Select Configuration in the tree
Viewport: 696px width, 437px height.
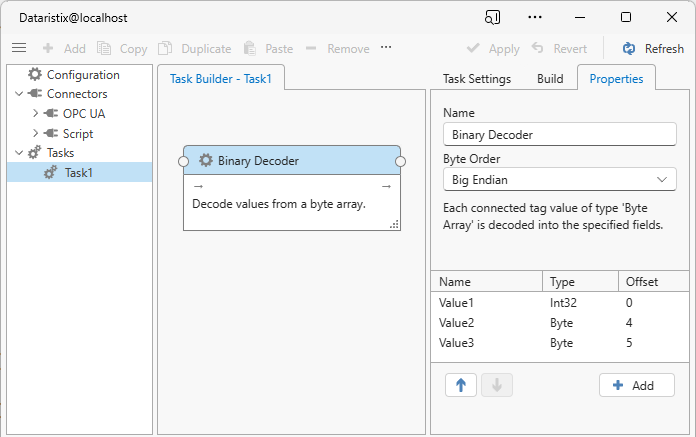[82, 75]
